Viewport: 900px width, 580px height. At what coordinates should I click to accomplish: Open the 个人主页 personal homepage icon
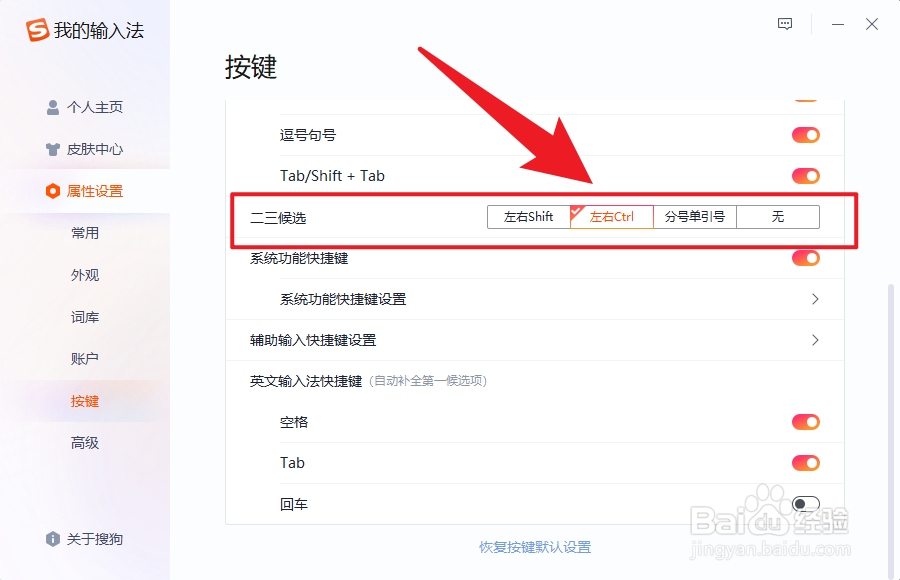52,107
